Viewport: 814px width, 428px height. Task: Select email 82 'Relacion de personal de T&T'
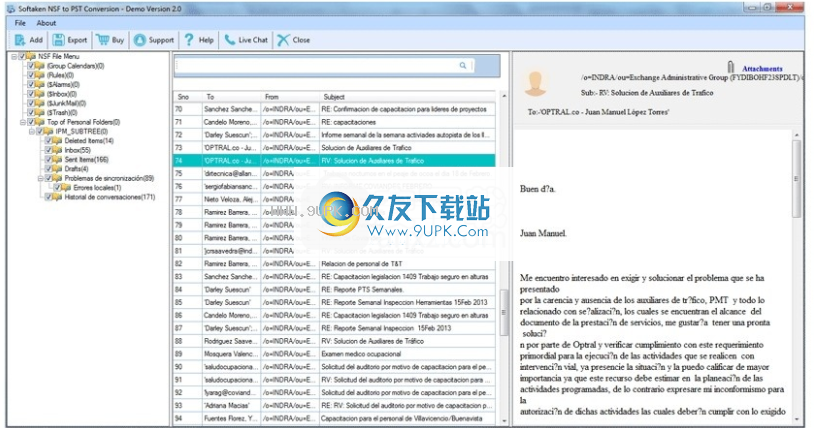click(334, 264)
